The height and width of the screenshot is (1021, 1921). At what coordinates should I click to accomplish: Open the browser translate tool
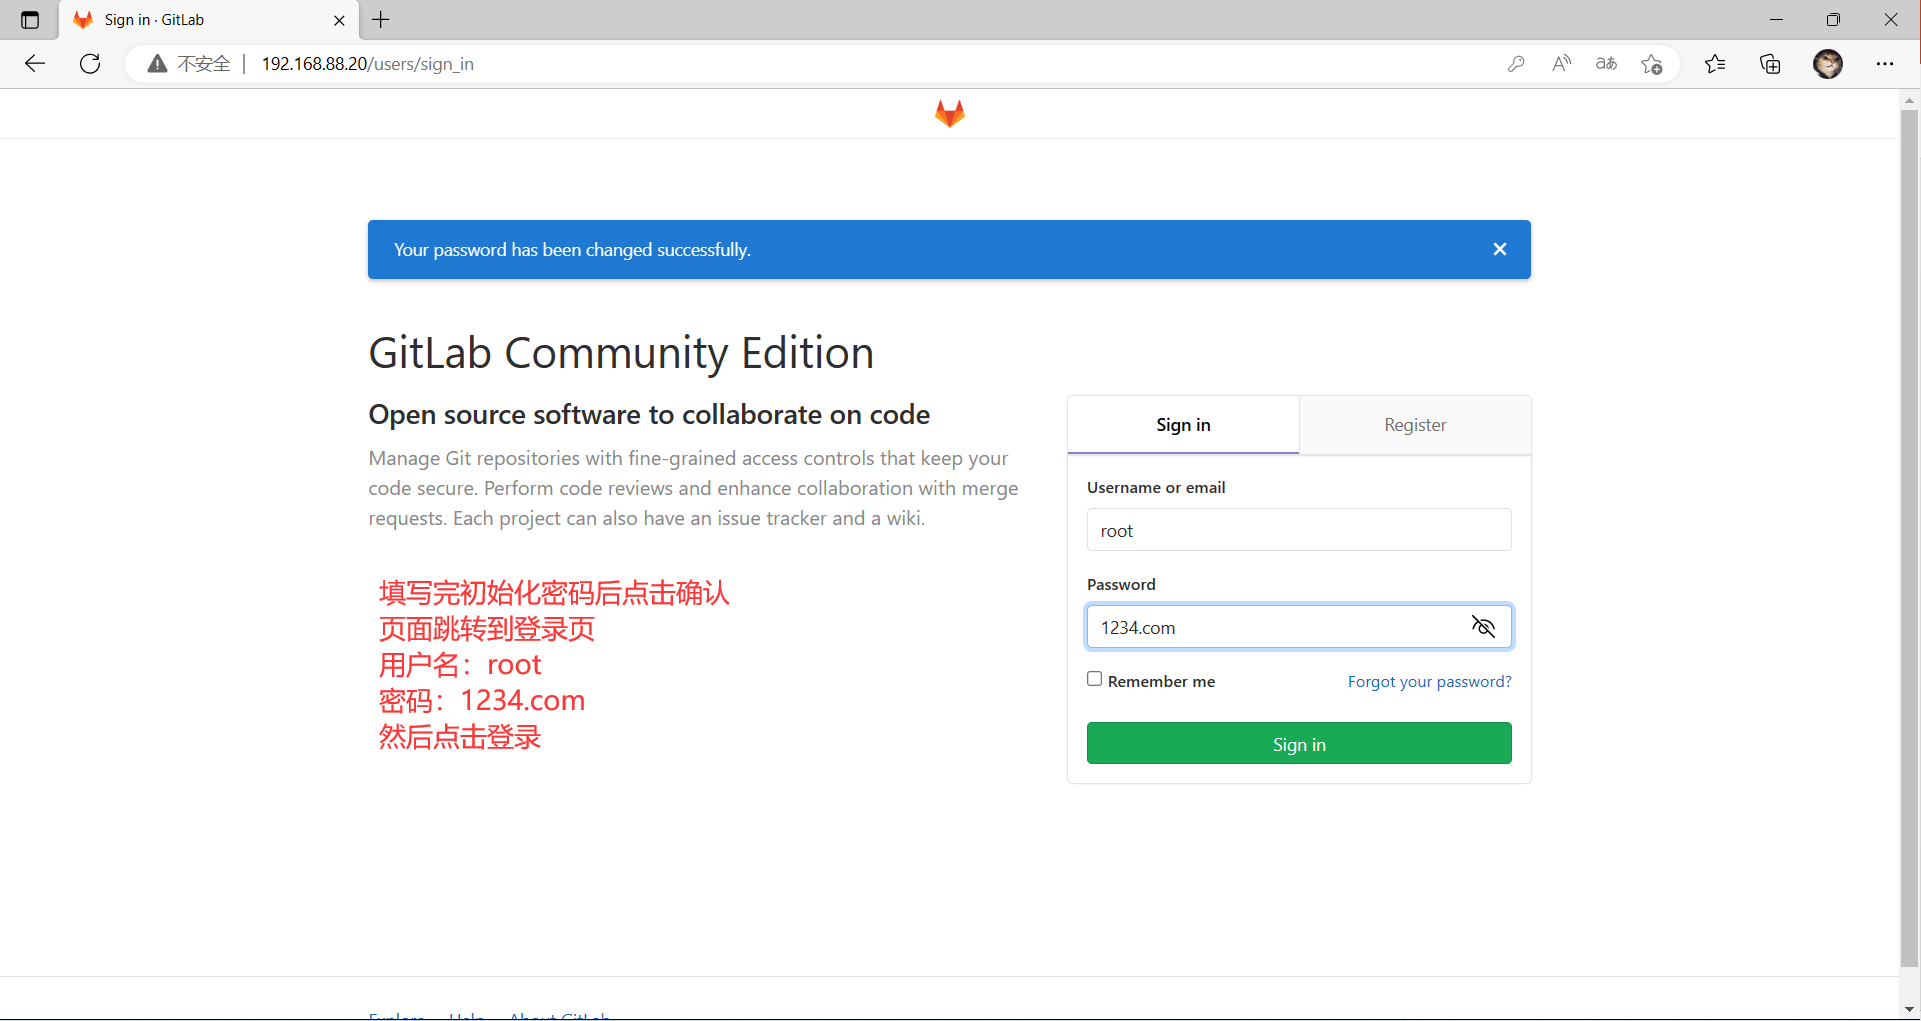1606,63
